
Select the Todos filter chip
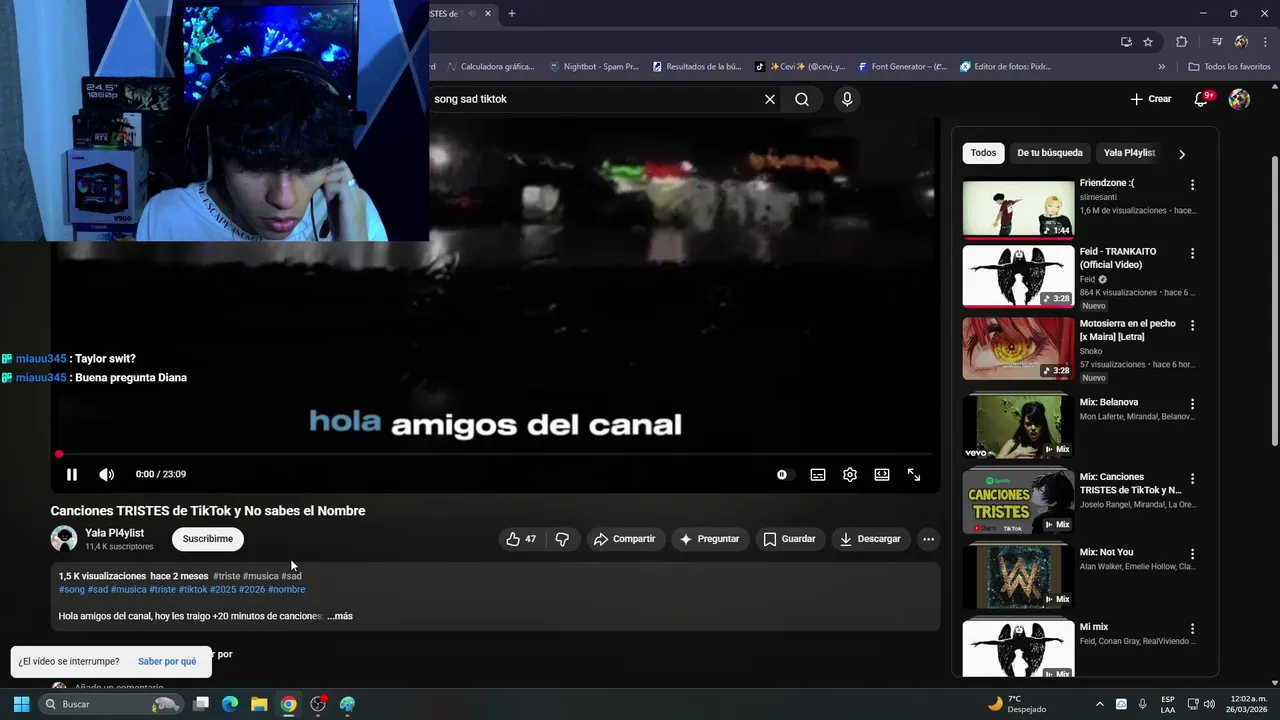pos(983,153)
